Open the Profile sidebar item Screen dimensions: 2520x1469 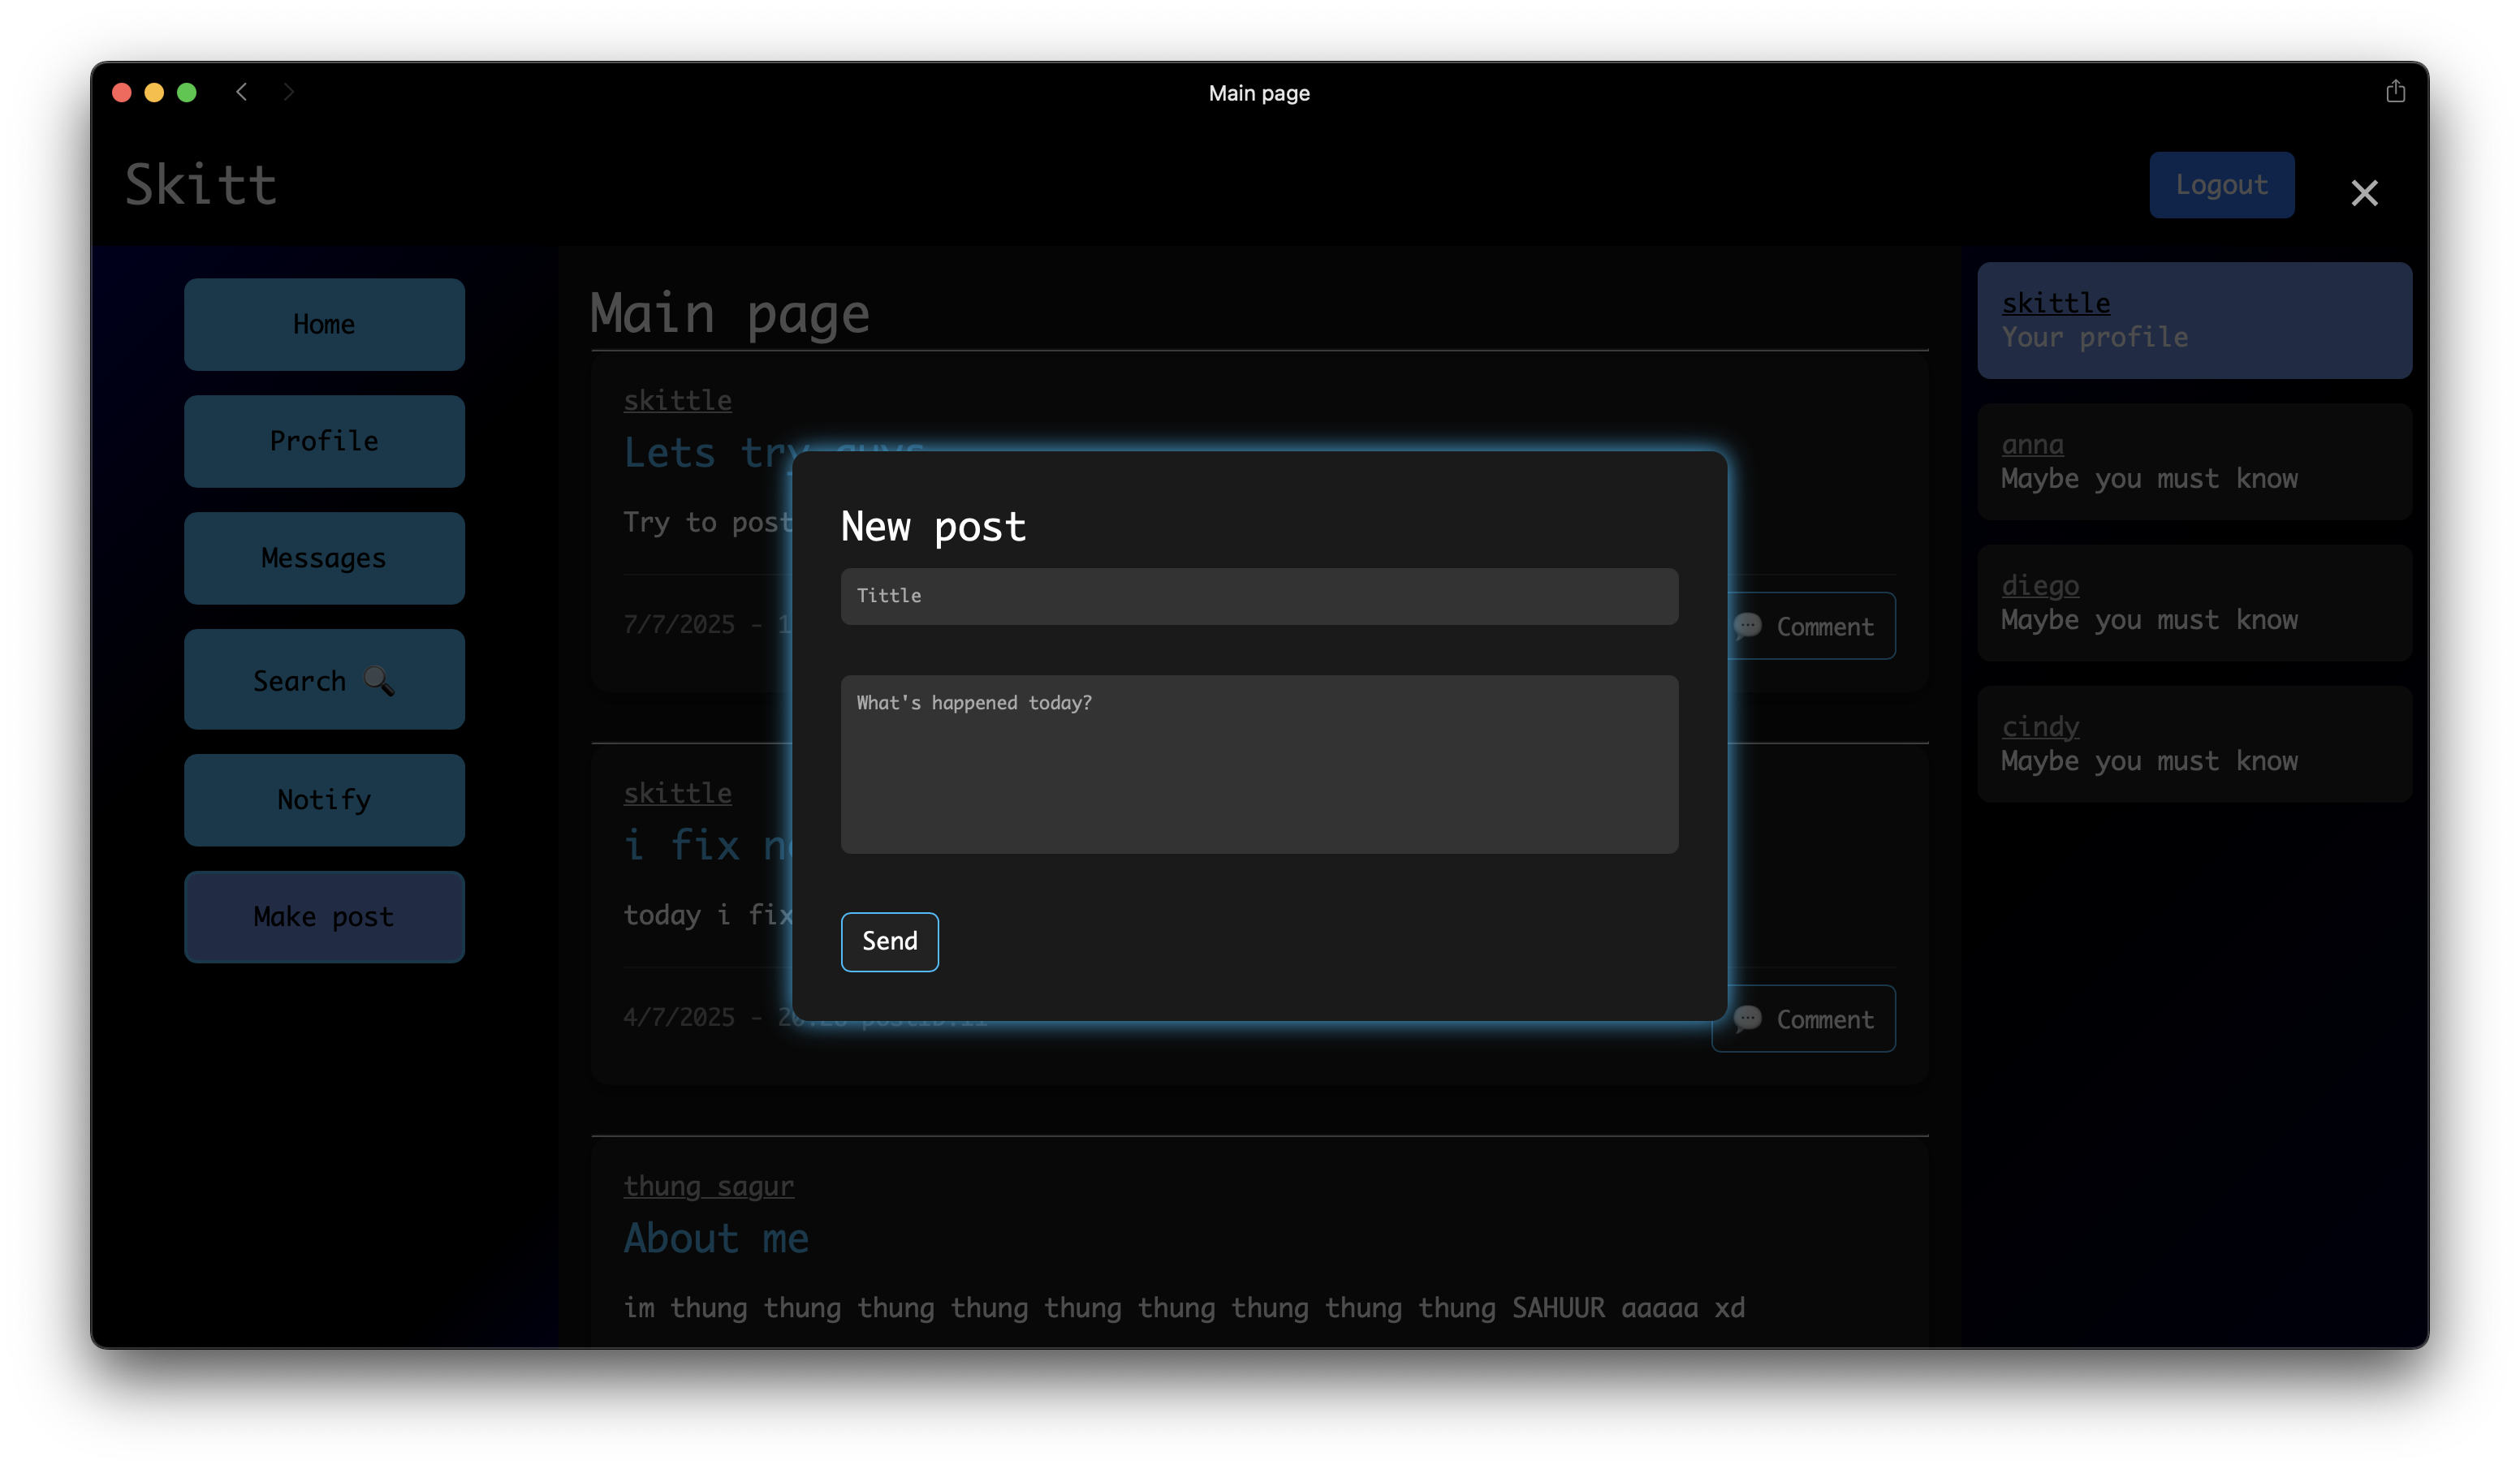[x=324, y=441]
